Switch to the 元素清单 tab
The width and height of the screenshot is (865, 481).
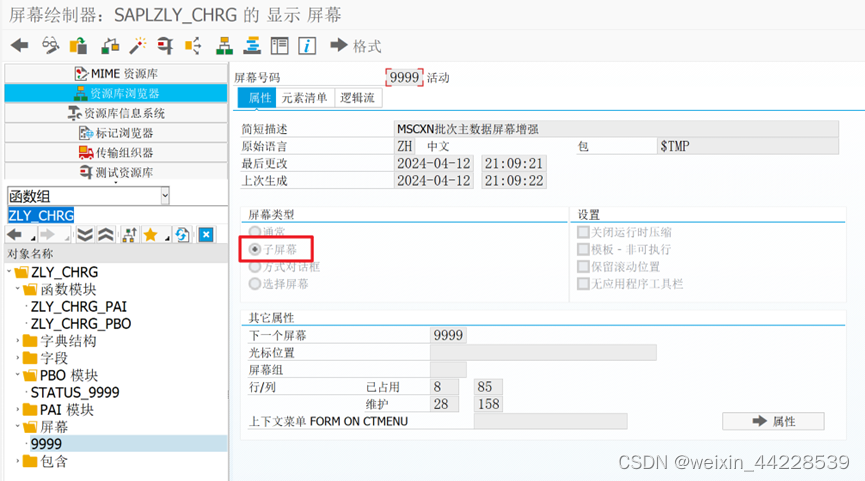(305, 98)
